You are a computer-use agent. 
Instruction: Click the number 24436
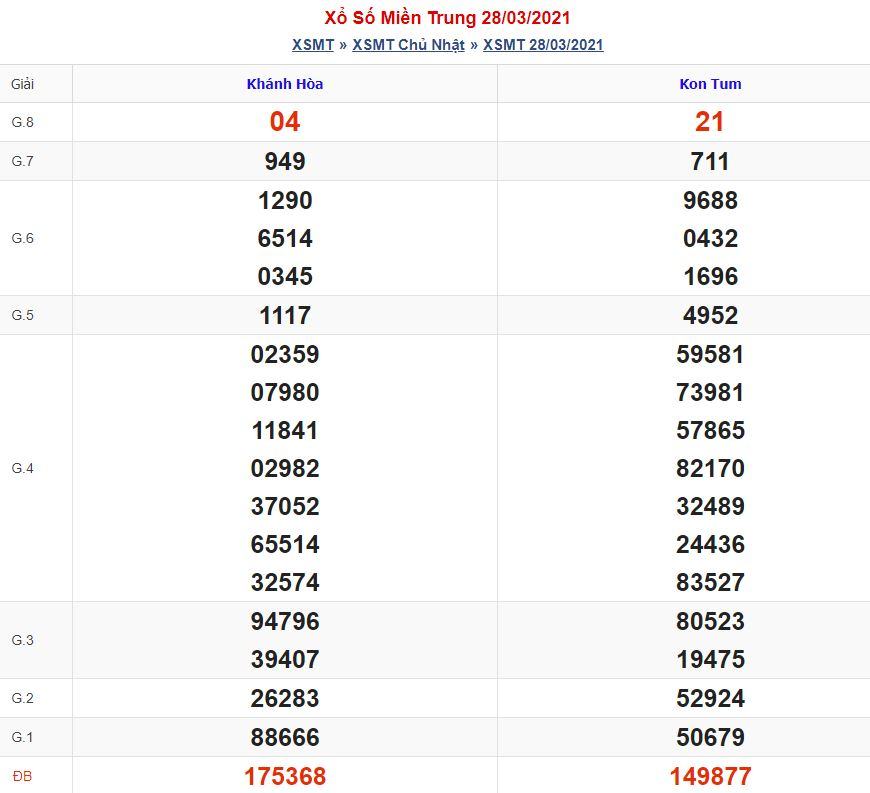pyautogui.click(x=710, y=544)
